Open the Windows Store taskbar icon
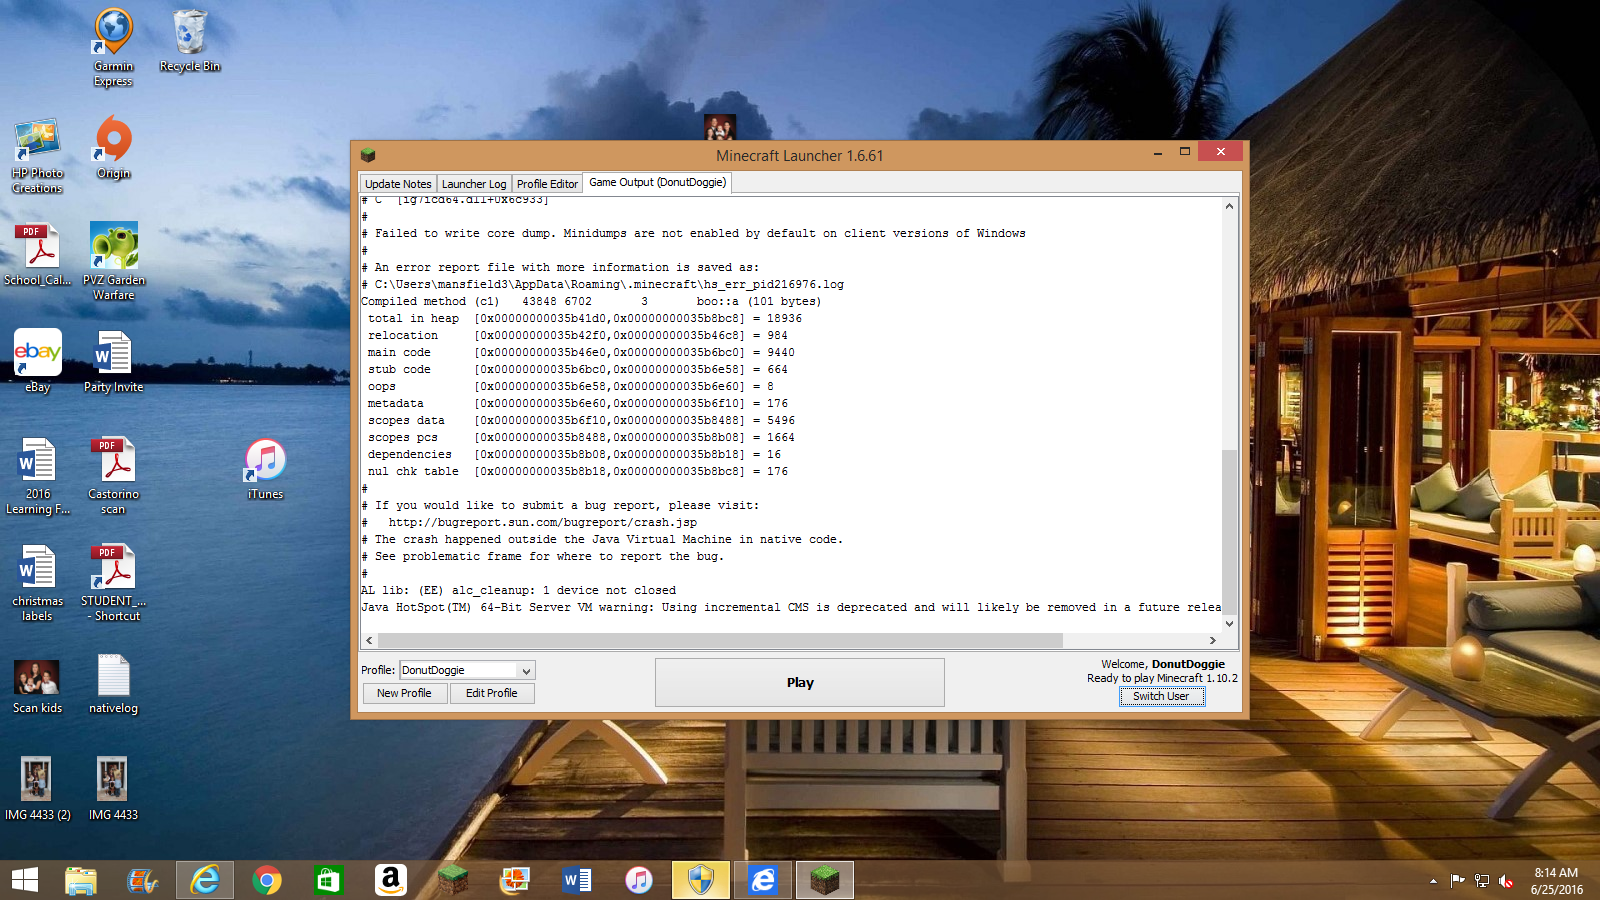This screenshot has width=1600, height=900. pyautogui.click(x=328, y=880)
